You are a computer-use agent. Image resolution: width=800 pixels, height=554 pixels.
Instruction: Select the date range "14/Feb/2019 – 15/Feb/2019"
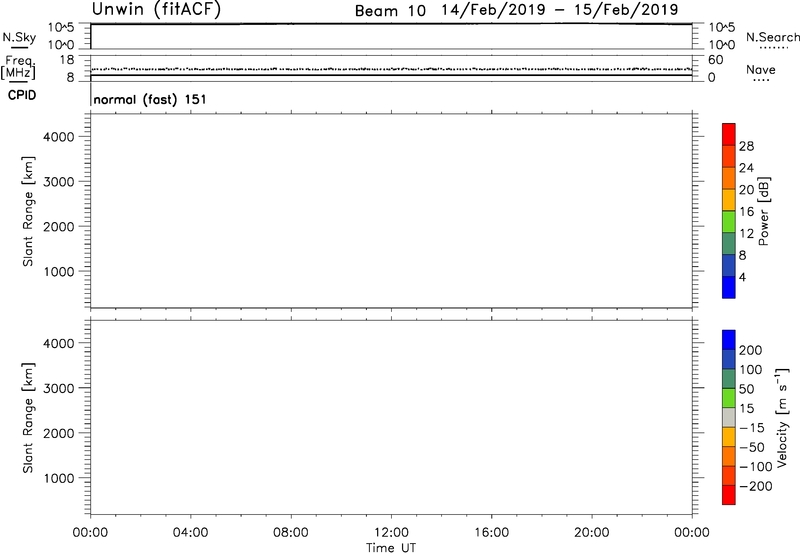coord(560,10)
